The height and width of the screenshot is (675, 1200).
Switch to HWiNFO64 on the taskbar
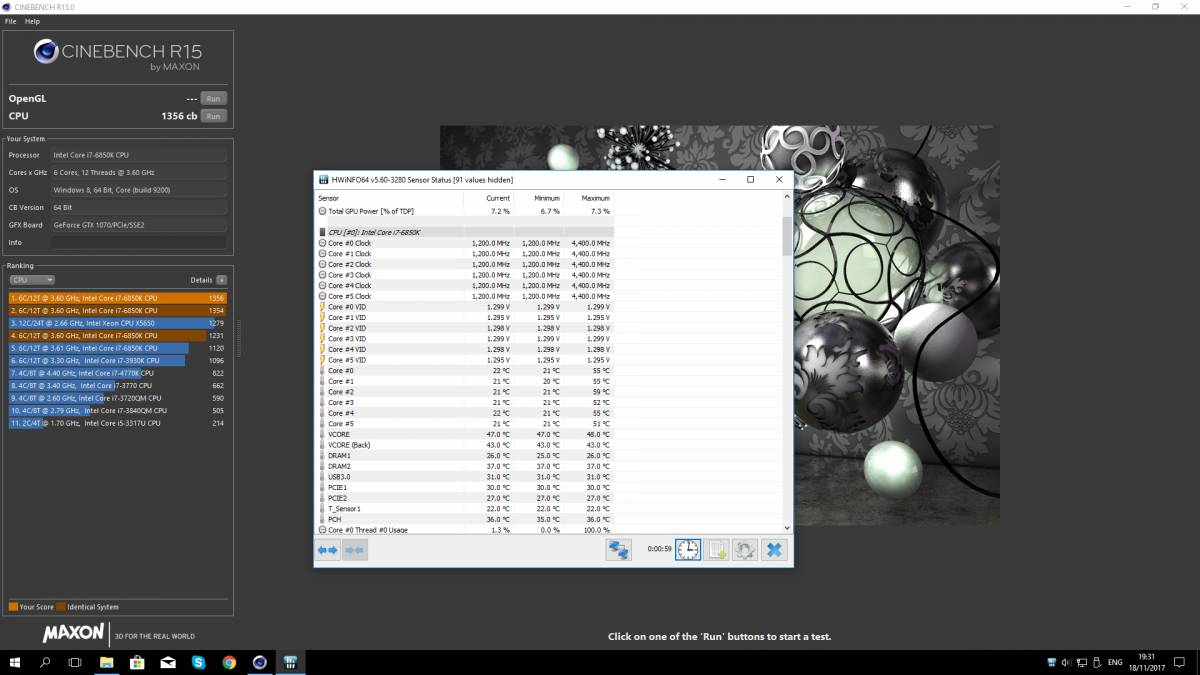point(291,662)
